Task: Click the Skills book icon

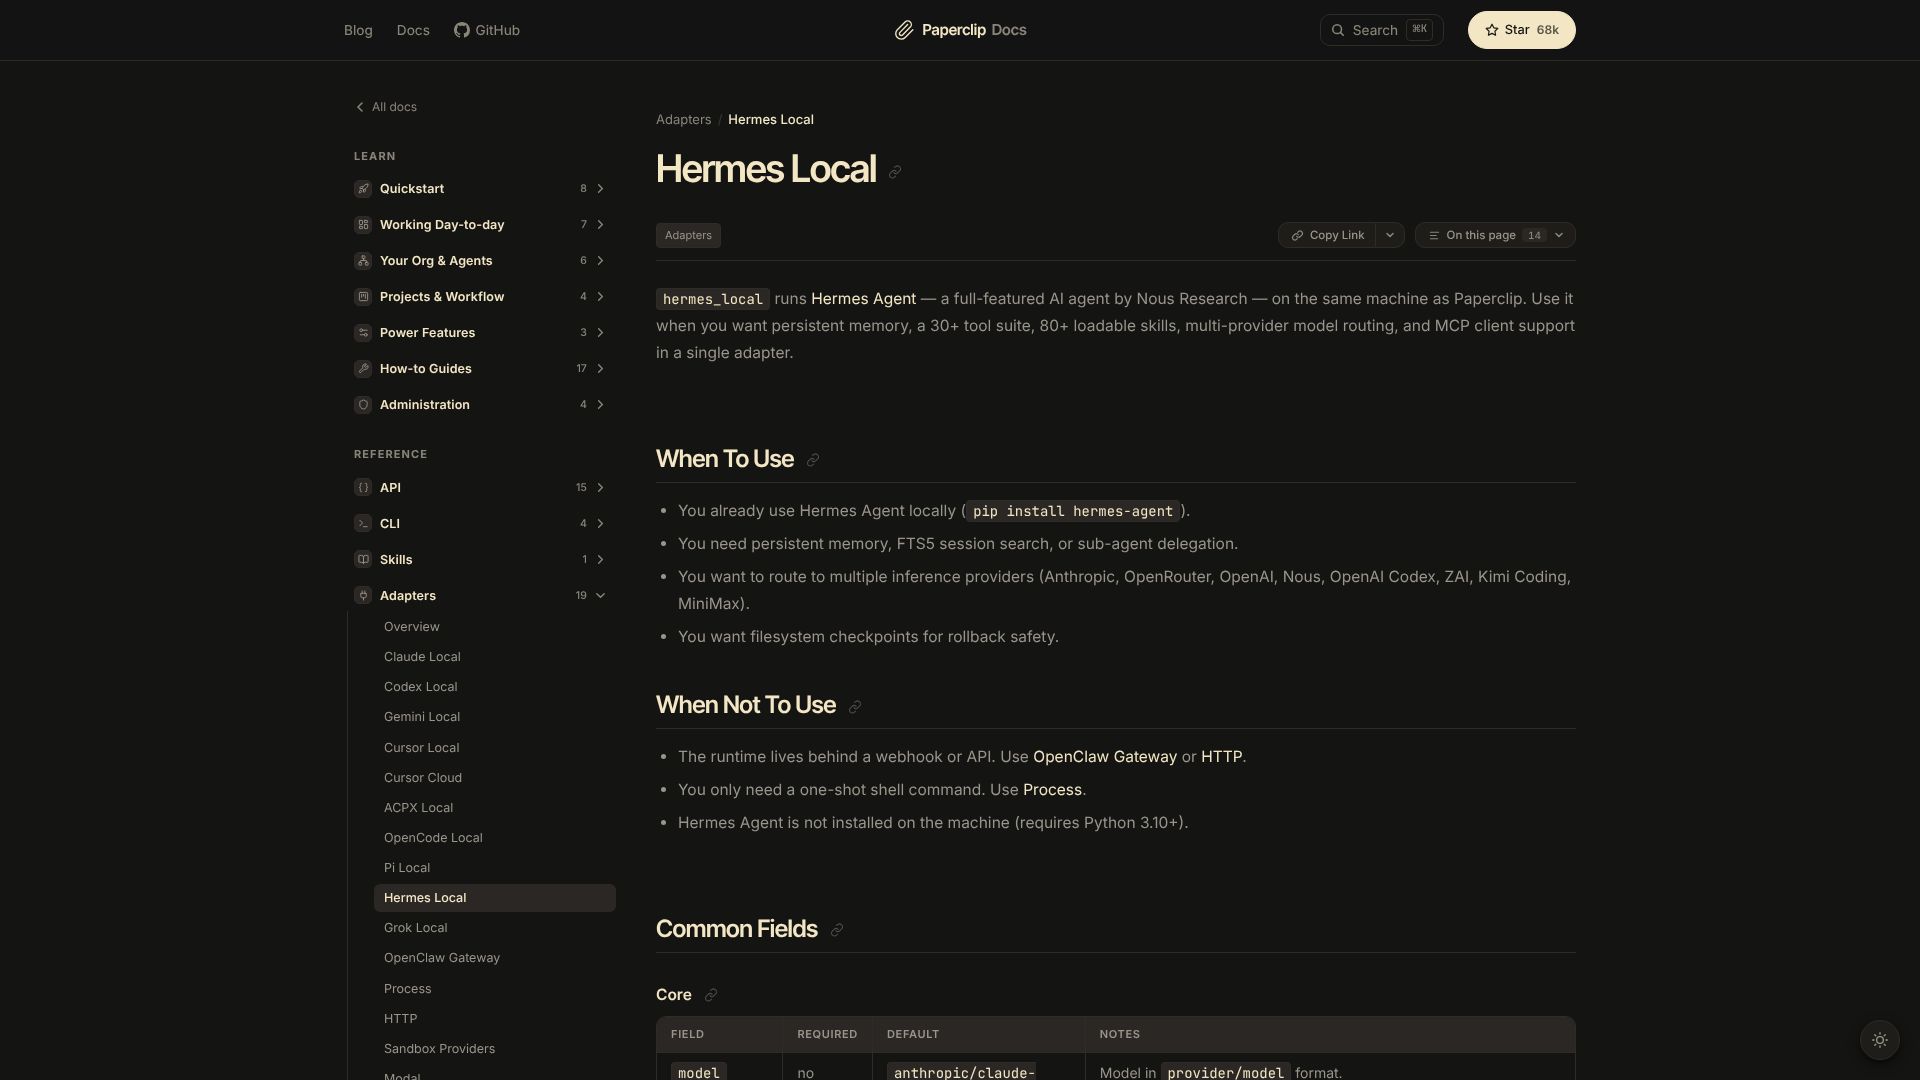Action: click(363, 560)
